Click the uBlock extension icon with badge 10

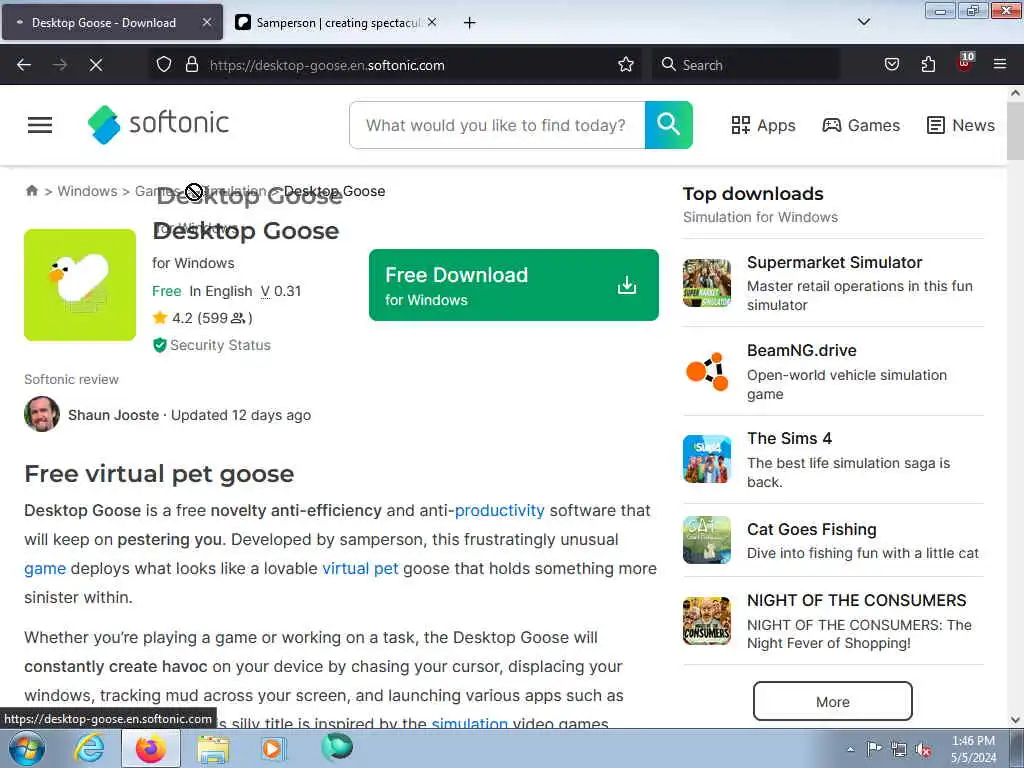[965, 63]
